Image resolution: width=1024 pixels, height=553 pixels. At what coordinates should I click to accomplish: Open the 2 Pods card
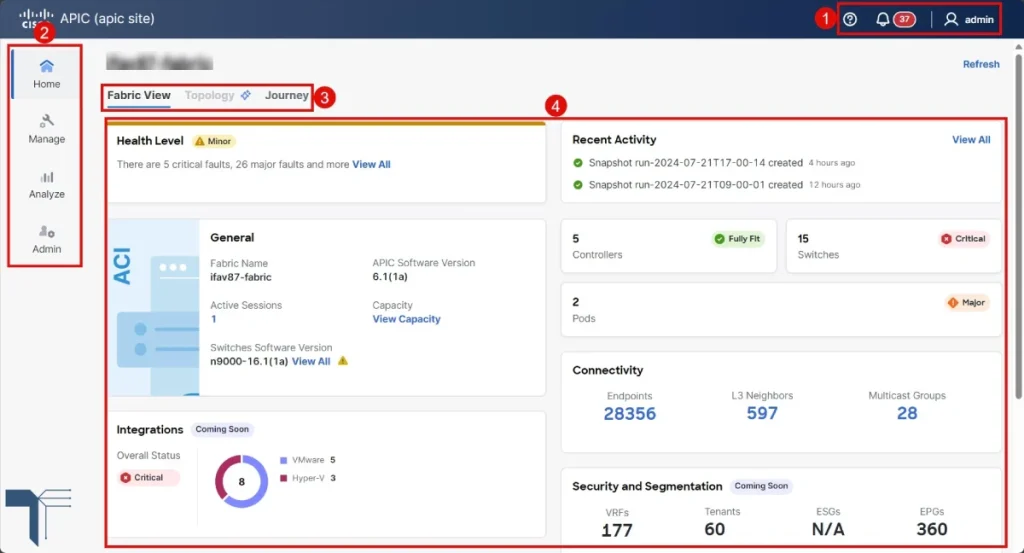[781, 309]
